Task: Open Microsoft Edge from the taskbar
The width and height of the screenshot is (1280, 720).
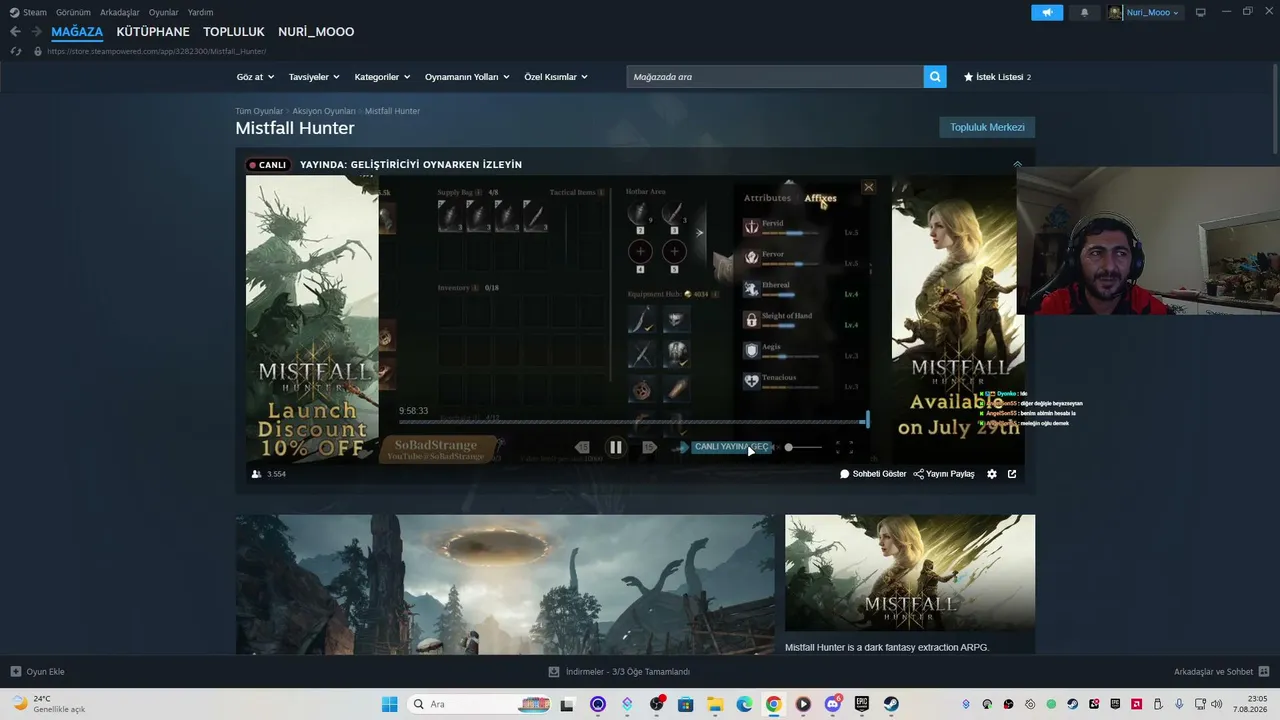Action: pyautogui.click(x=744, y=704)
